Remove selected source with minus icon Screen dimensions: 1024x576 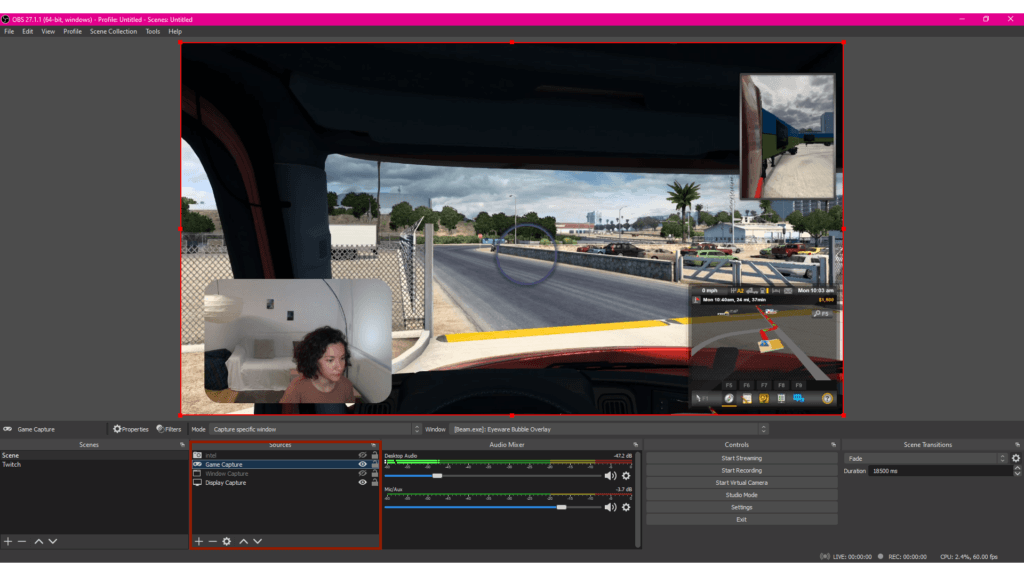(x=212, y=541)
